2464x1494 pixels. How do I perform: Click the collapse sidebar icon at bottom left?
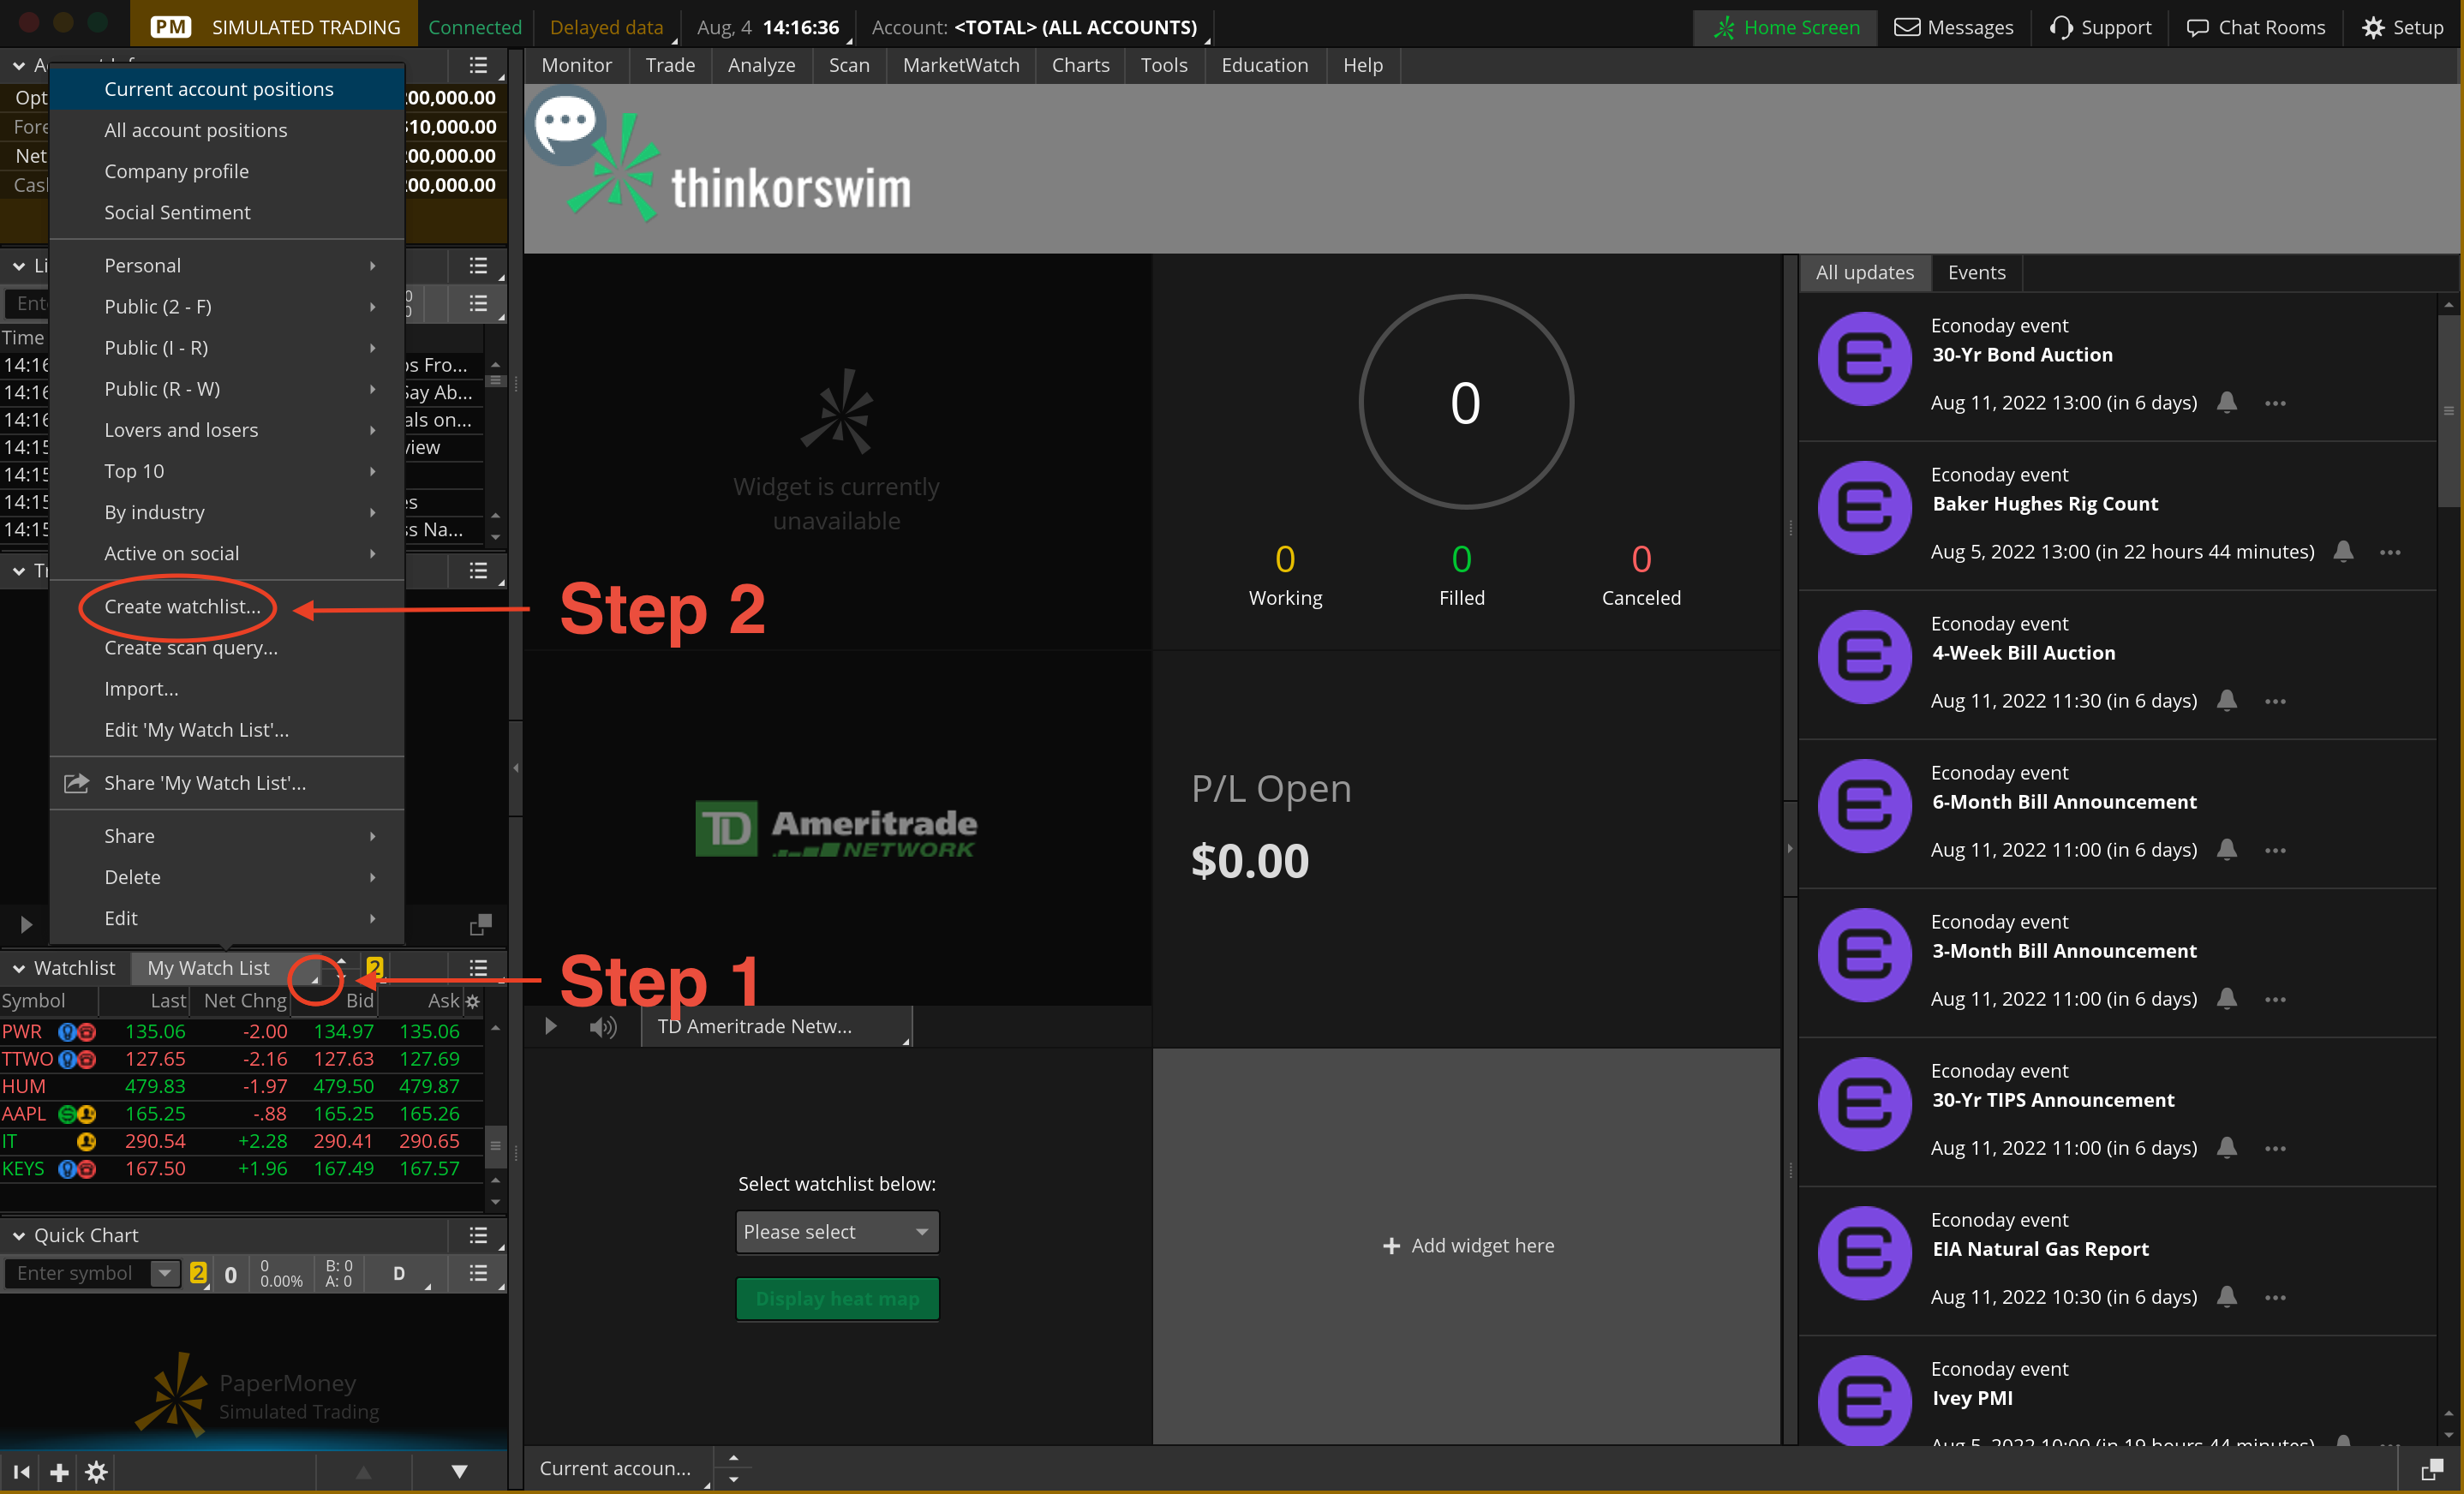click(21, 1471)
